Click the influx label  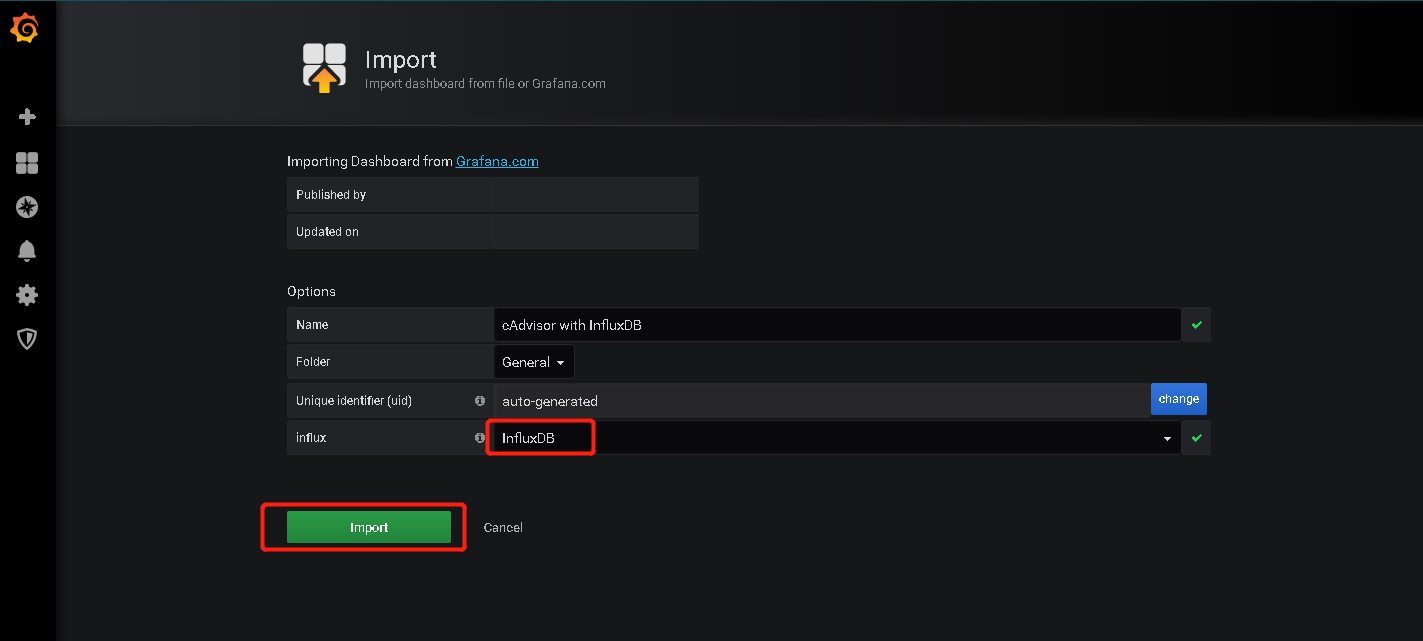click(x=311, y=437)
